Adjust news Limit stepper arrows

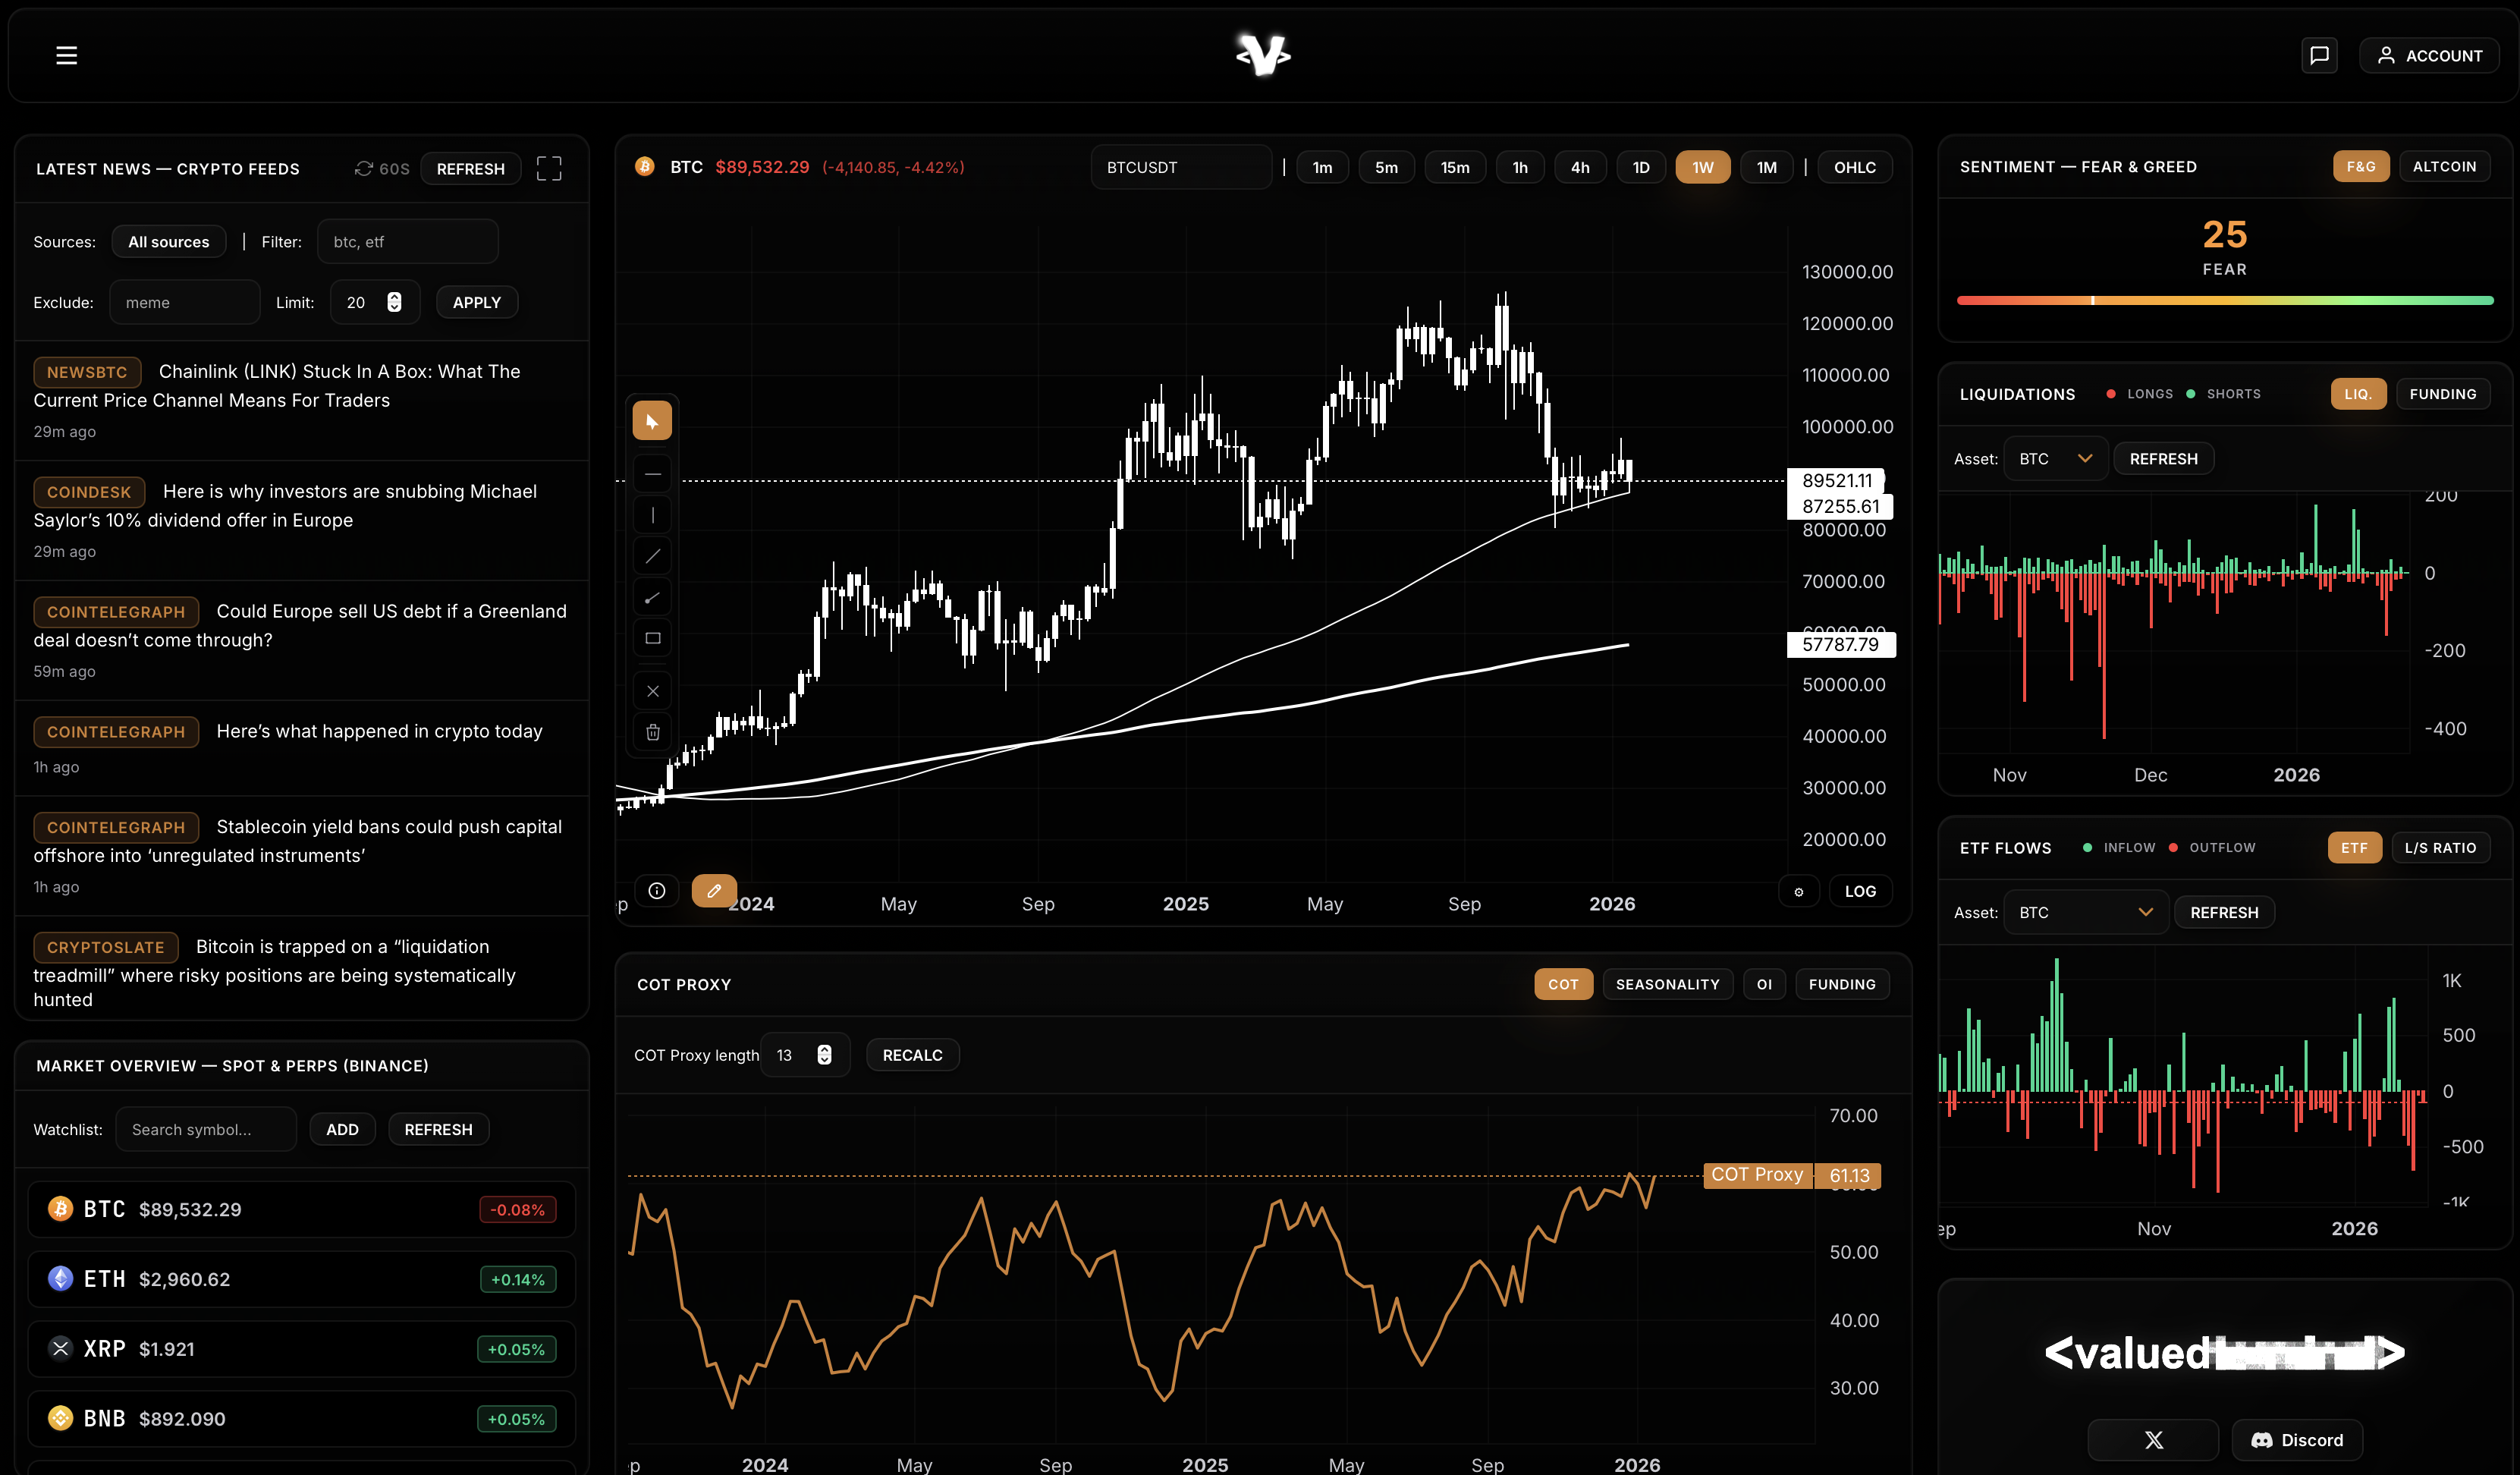click(x=394, y=302)
